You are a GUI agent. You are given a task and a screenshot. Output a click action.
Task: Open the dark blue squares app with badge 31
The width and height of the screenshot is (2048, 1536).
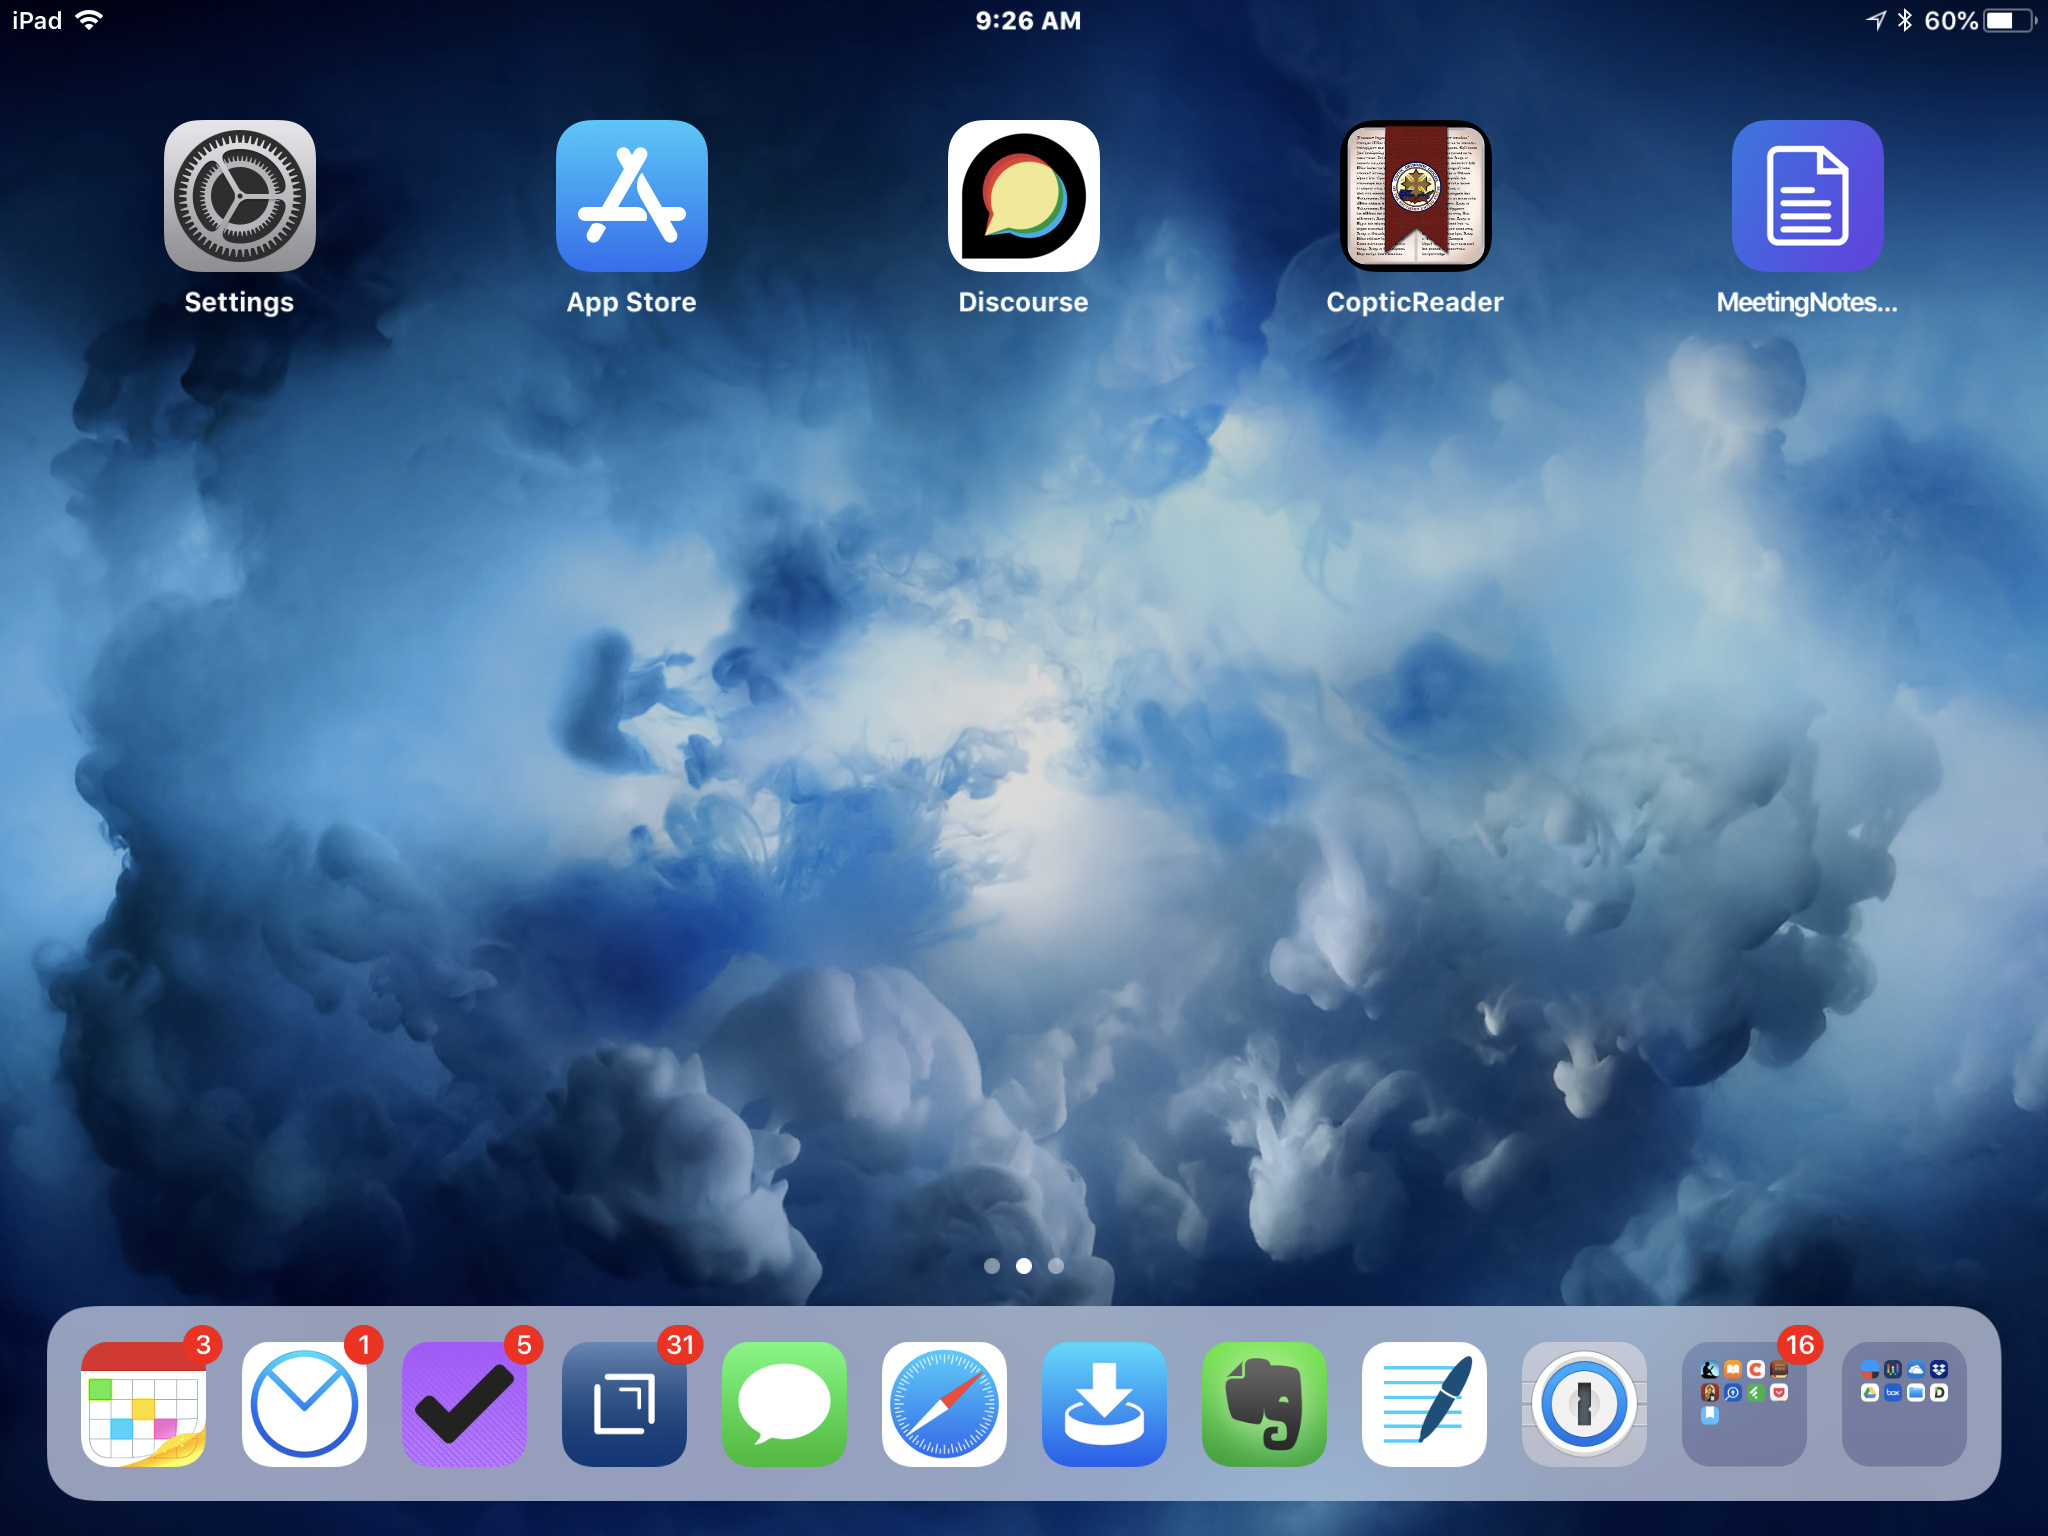click(x=624, y=1404)
